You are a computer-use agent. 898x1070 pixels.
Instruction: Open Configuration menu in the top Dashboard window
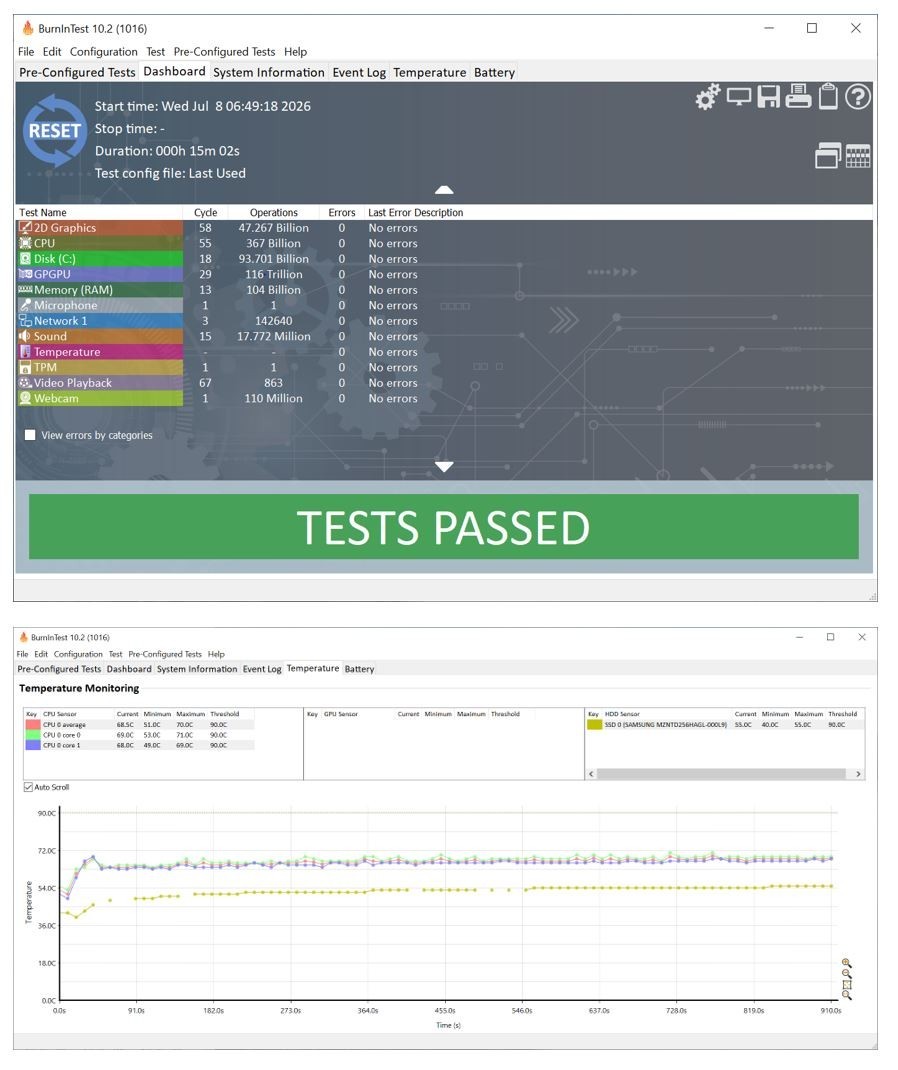[104, 52]
